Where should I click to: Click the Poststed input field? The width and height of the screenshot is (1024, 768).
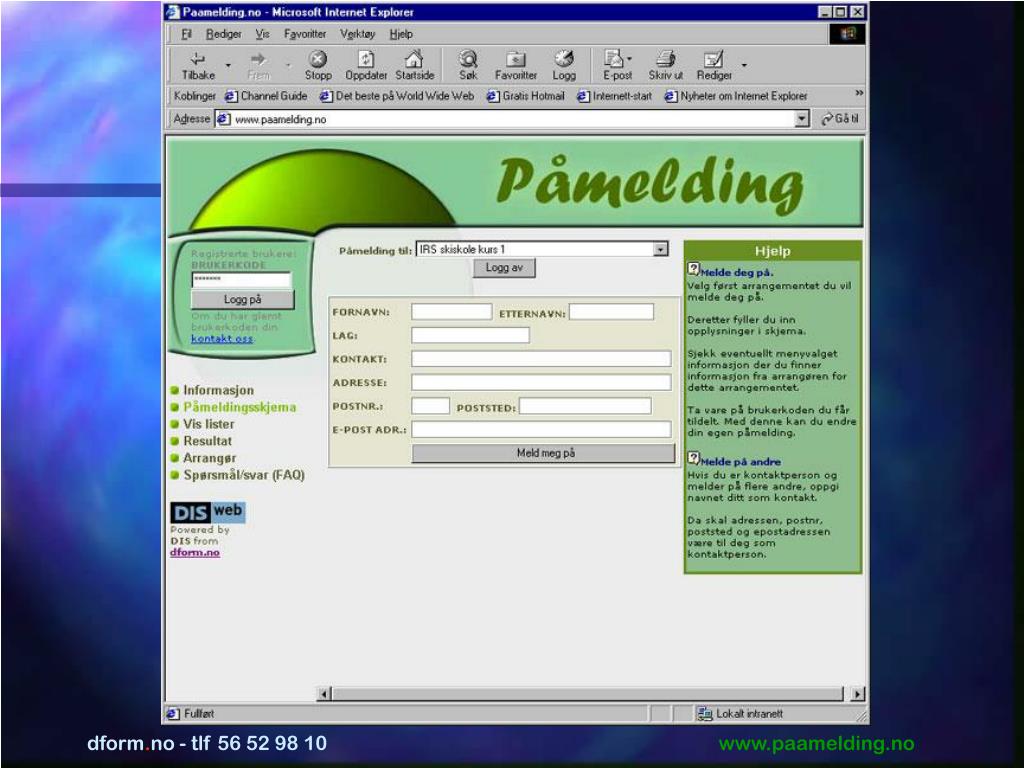coord(585,406)
